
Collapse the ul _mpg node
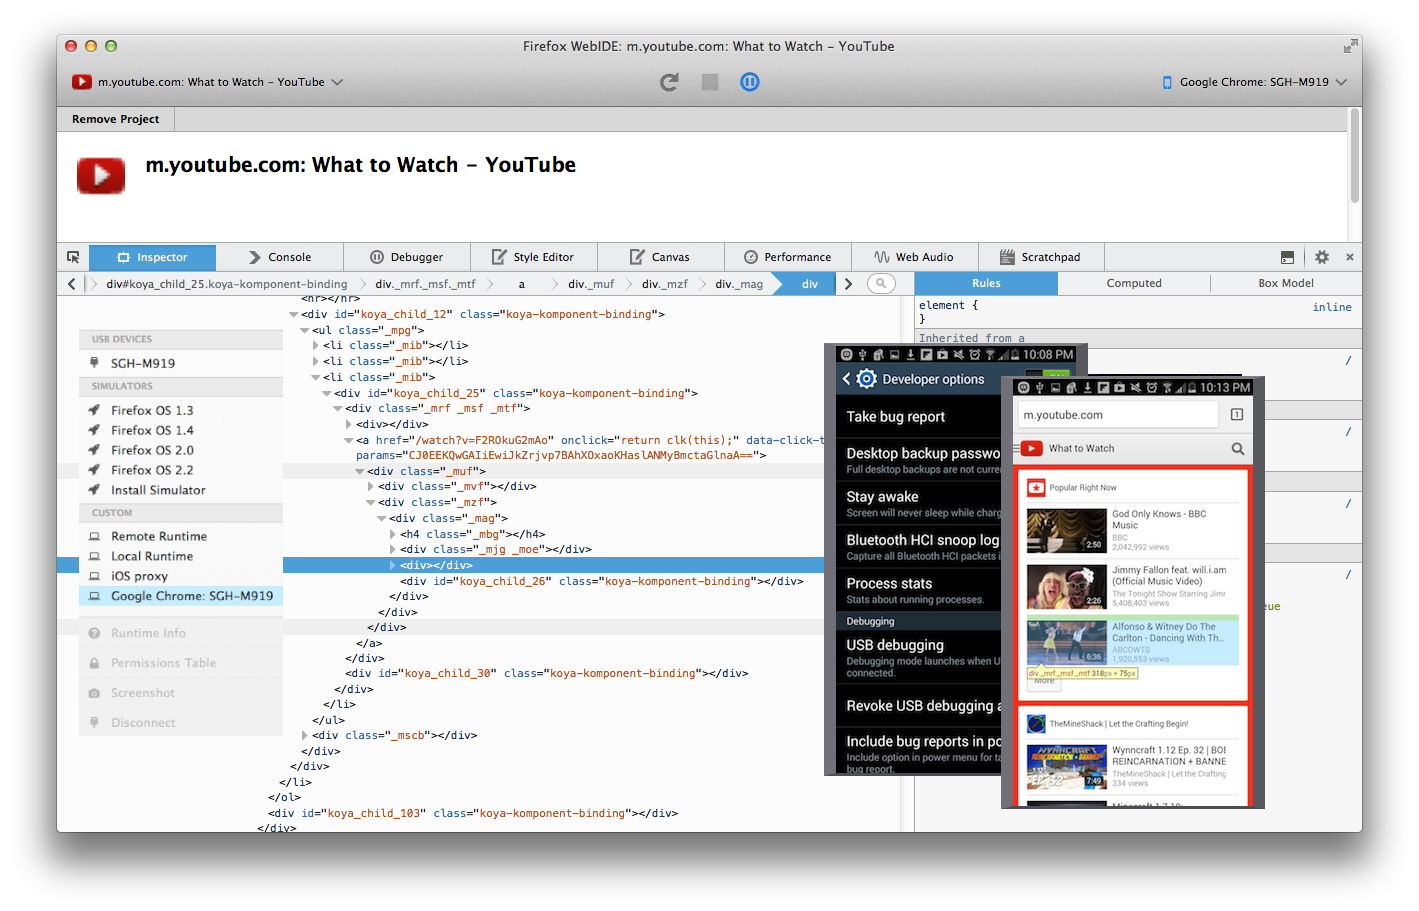(x=304, y=330)
